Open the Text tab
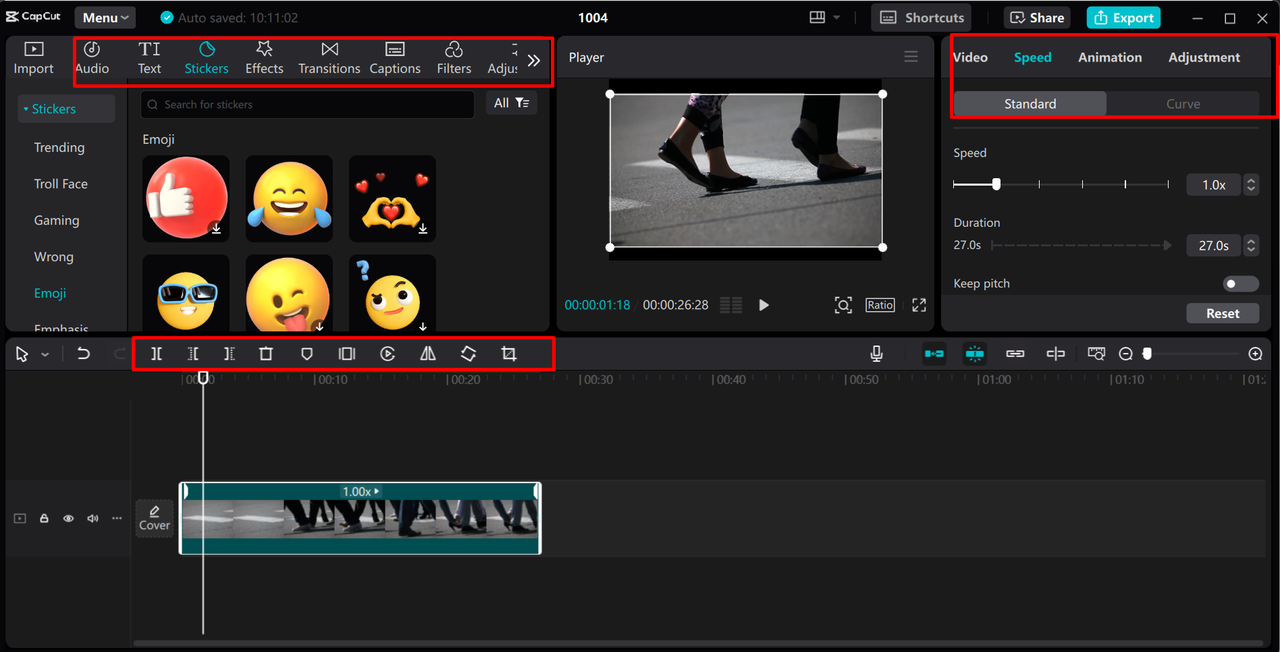This screenshot has height=652, width=1280. click(149, 58)
